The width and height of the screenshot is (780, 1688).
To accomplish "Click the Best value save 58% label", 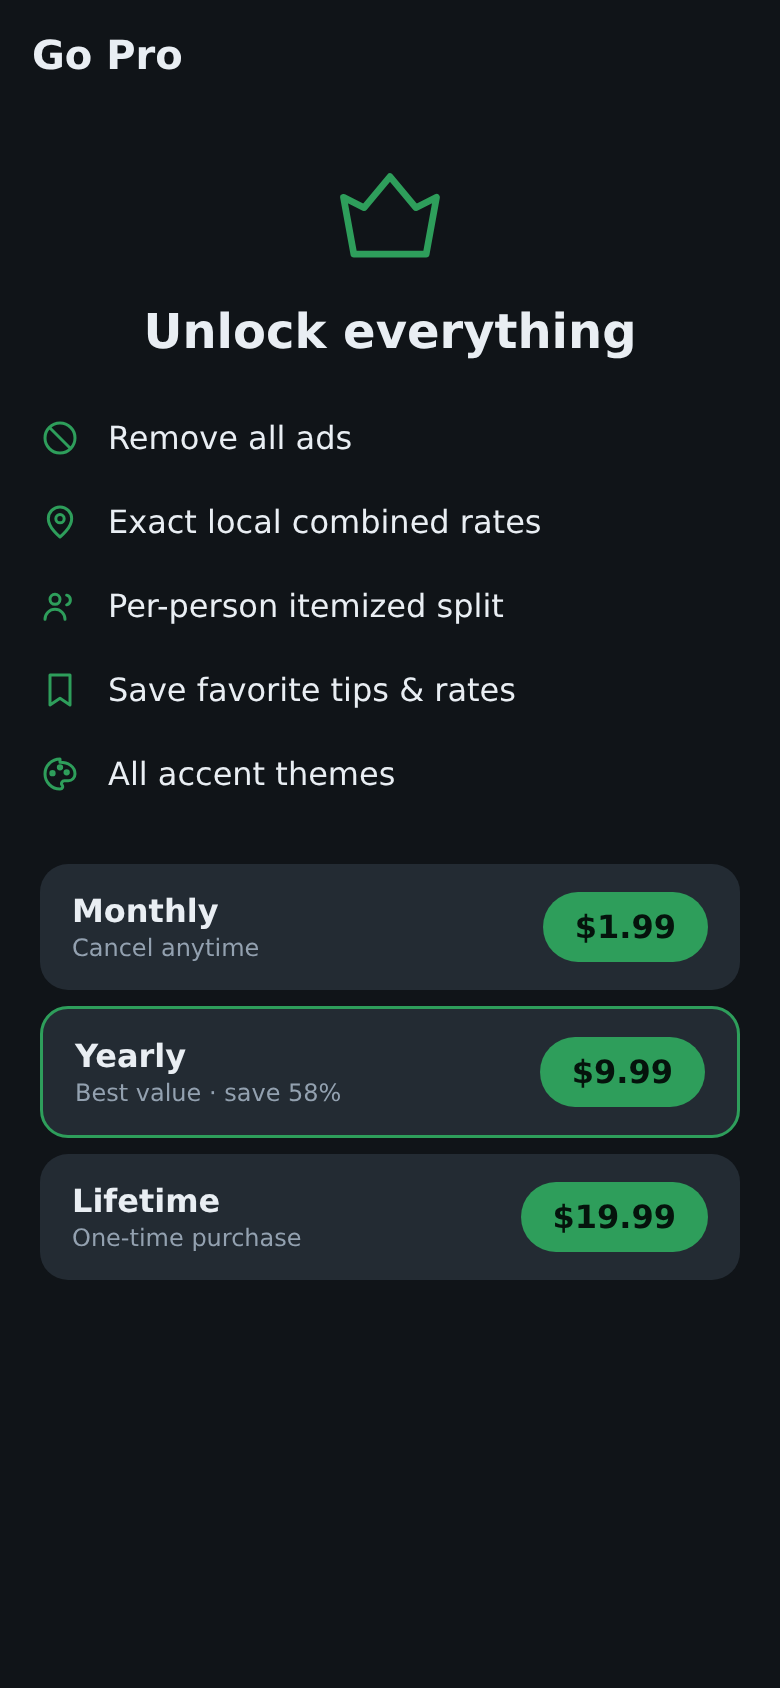I will [208, 1093].
